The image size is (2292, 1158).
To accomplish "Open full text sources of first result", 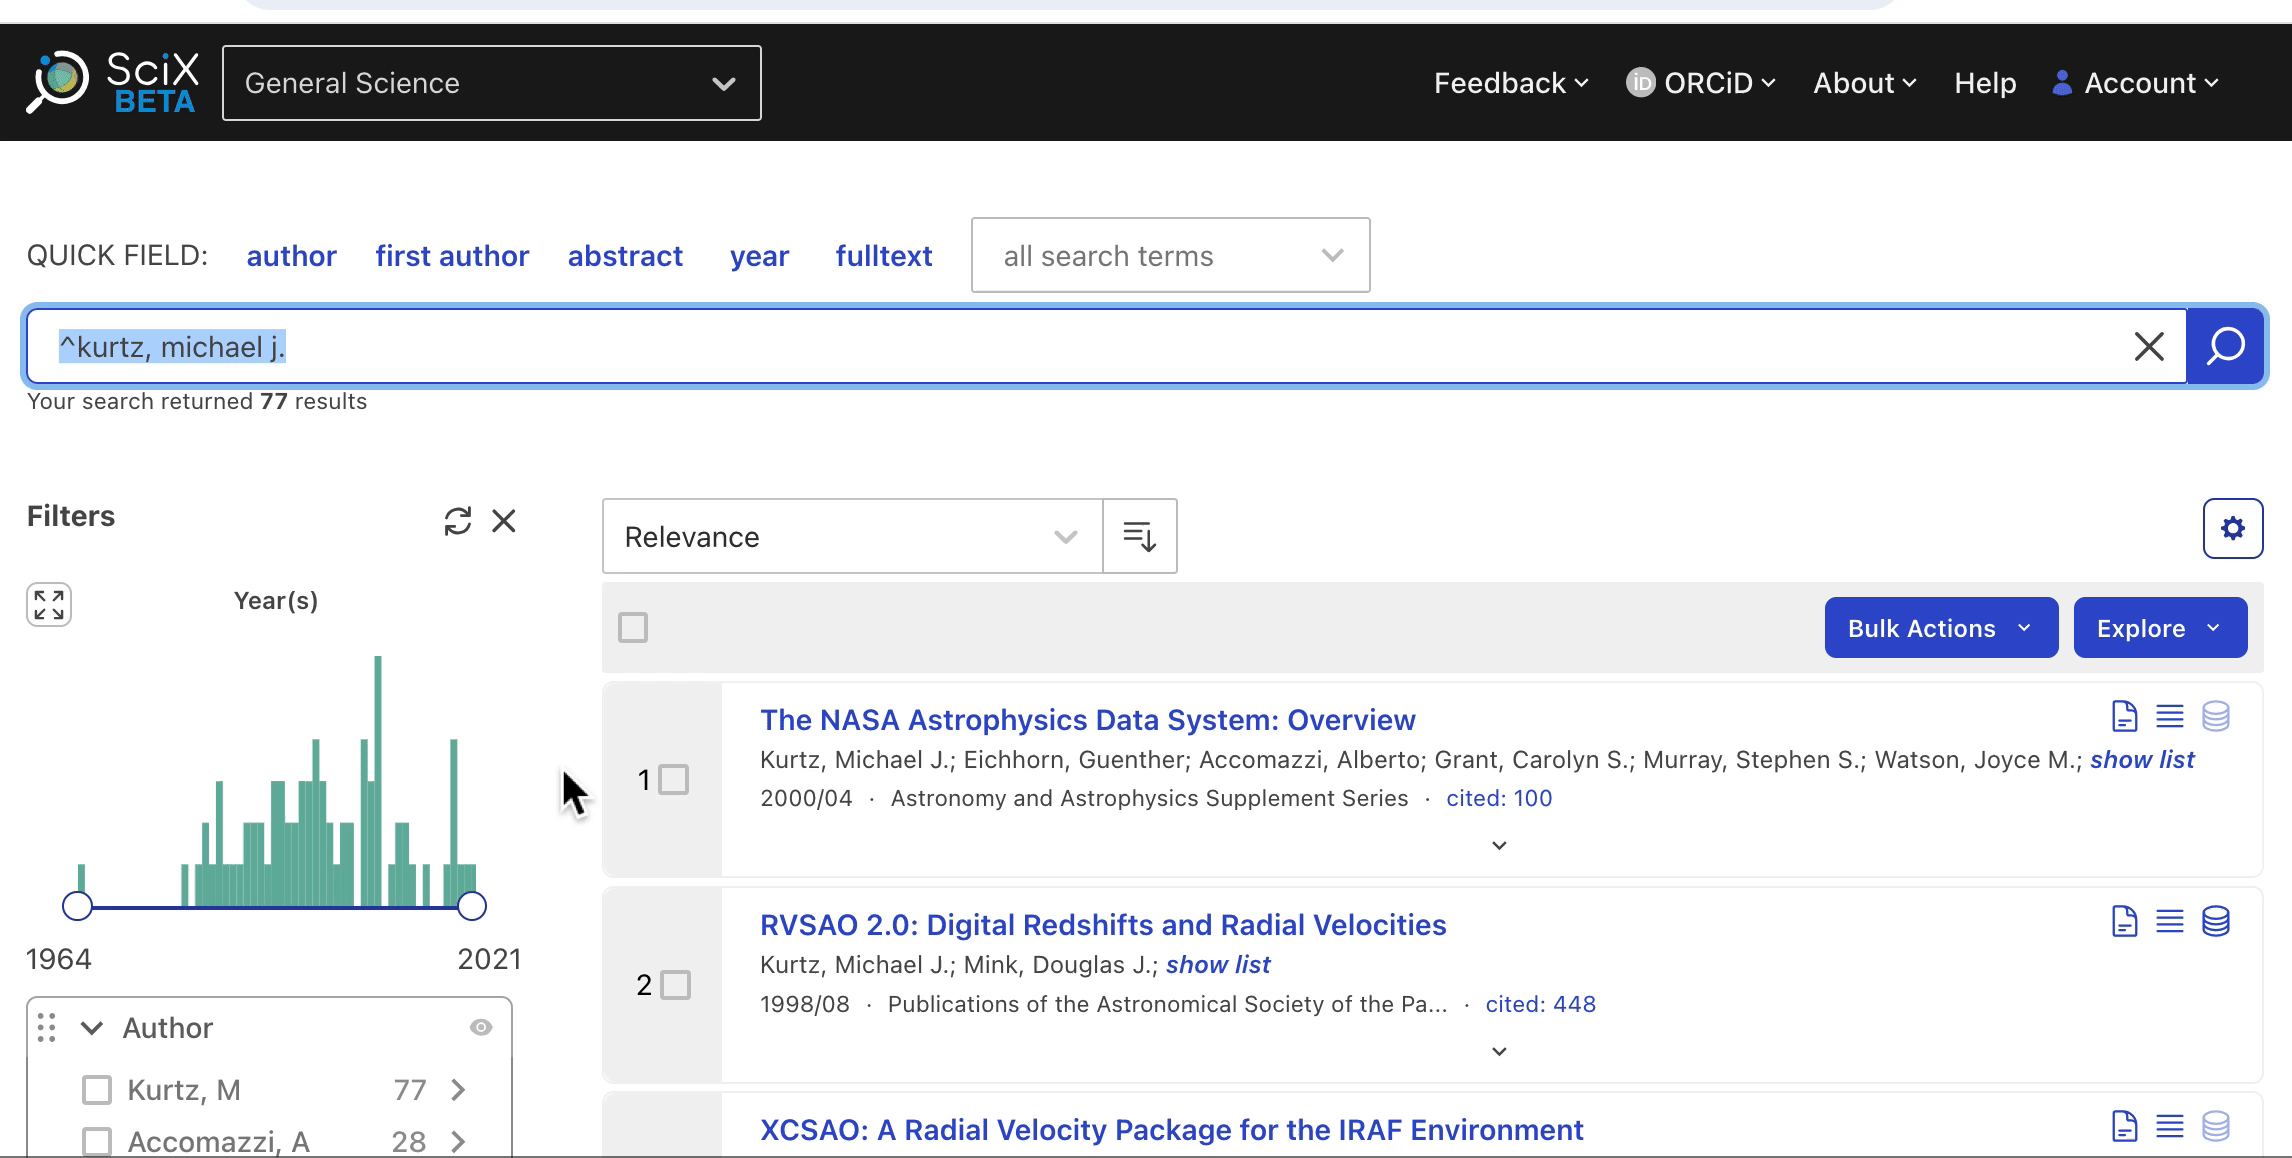I will (x=2124, y=717).
